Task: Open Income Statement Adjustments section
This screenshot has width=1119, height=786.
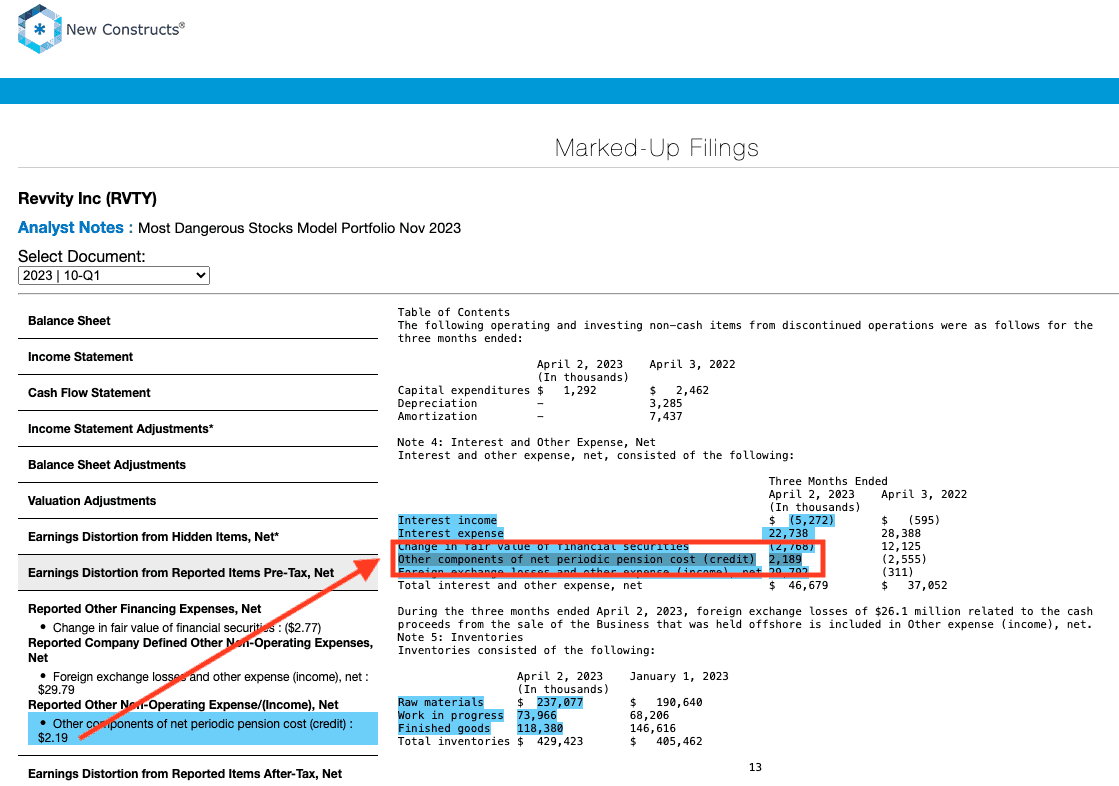Action: (x=198, y=429)
